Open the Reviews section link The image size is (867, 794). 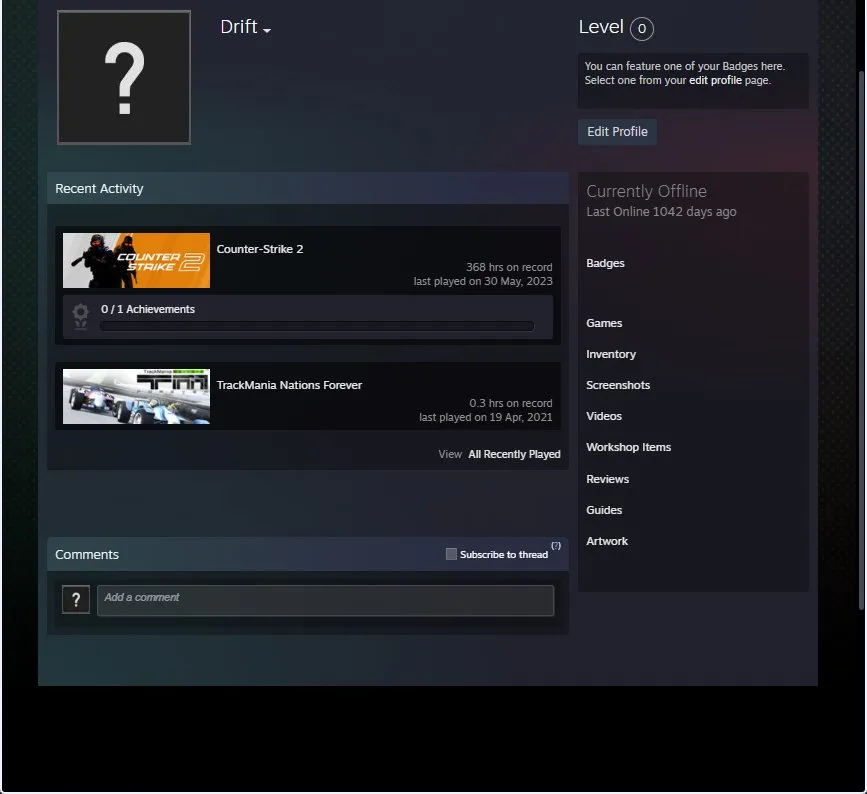[x=608, y=479]
